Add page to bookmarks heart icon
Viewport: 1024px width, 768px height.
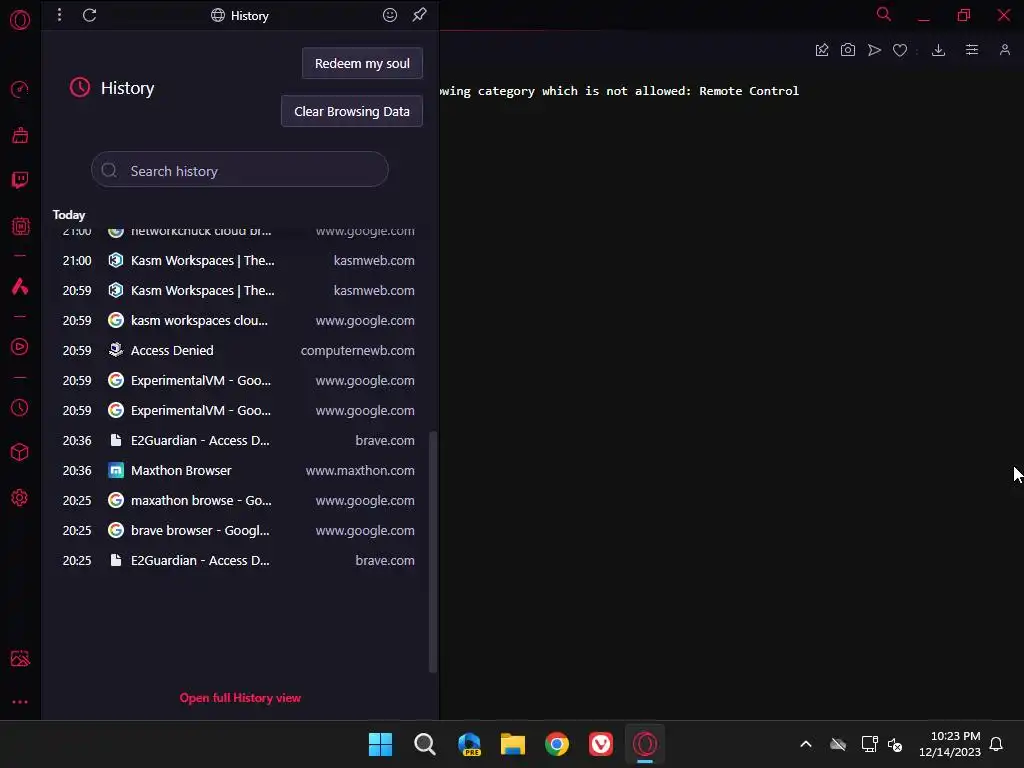point(900,50)
